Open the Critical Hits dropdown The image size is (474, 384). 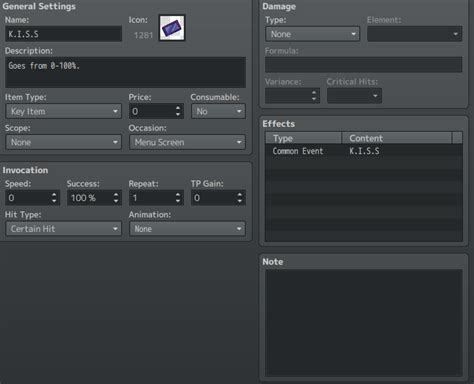coord(354,96)
